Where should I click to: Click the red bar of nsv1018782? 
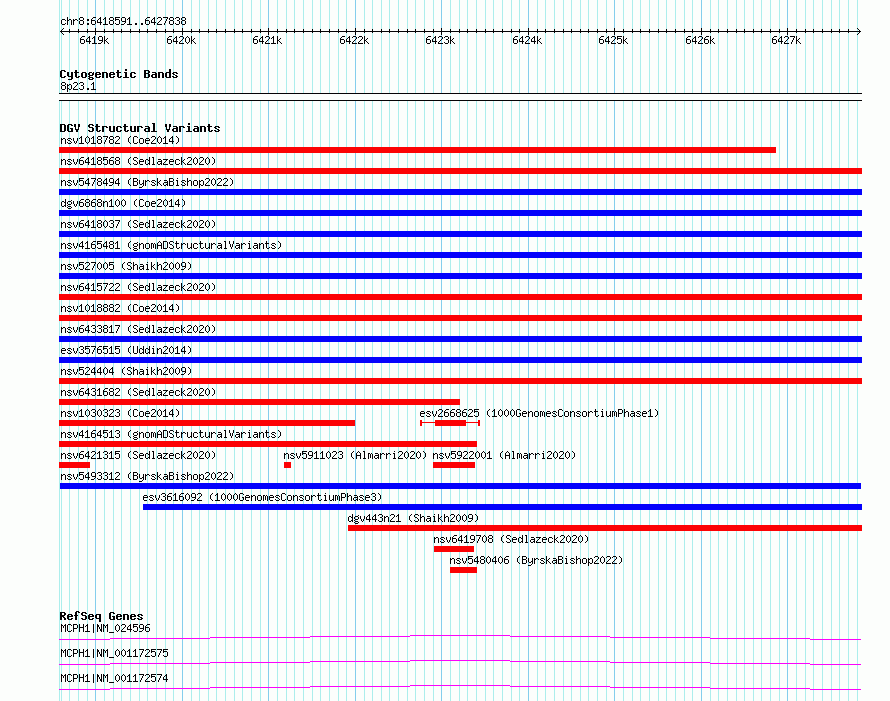[417, 150]
